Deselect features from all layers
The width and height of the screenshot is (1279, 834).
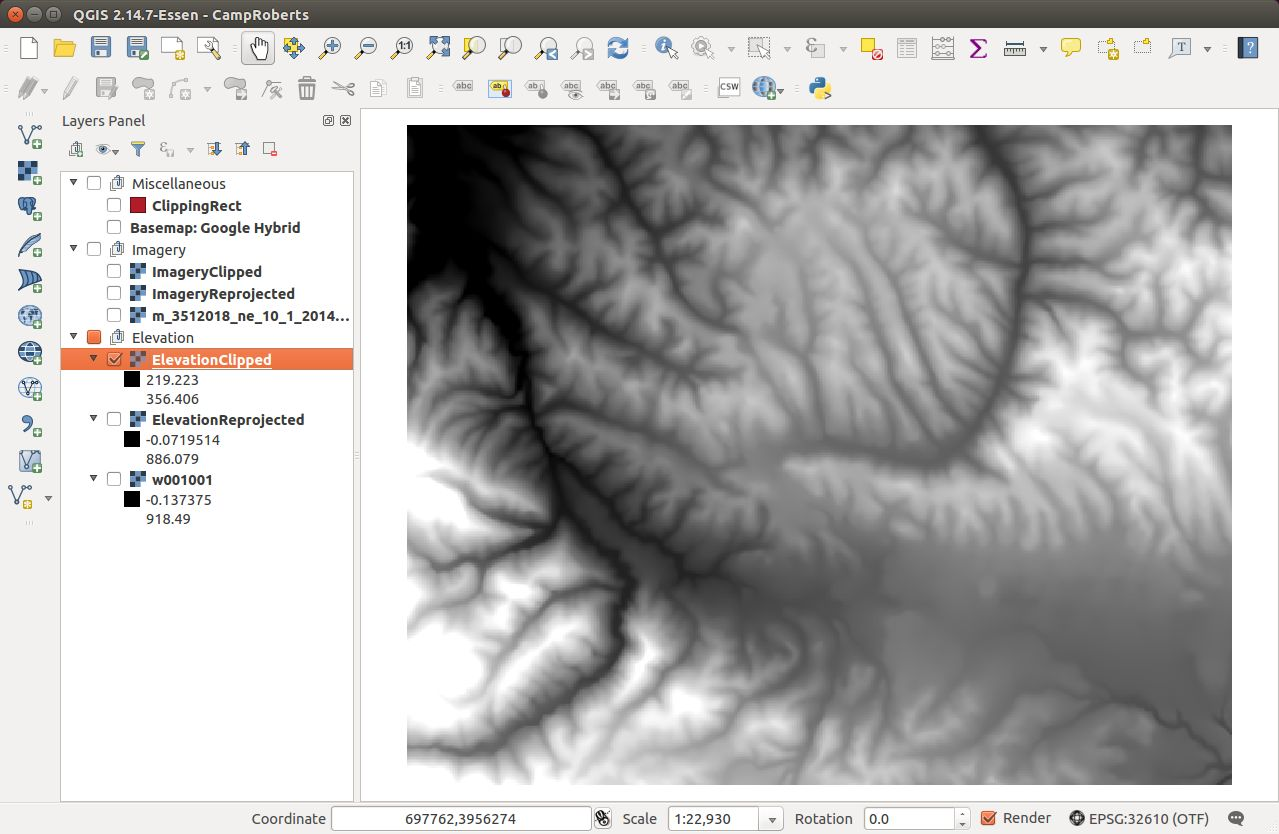870,47
